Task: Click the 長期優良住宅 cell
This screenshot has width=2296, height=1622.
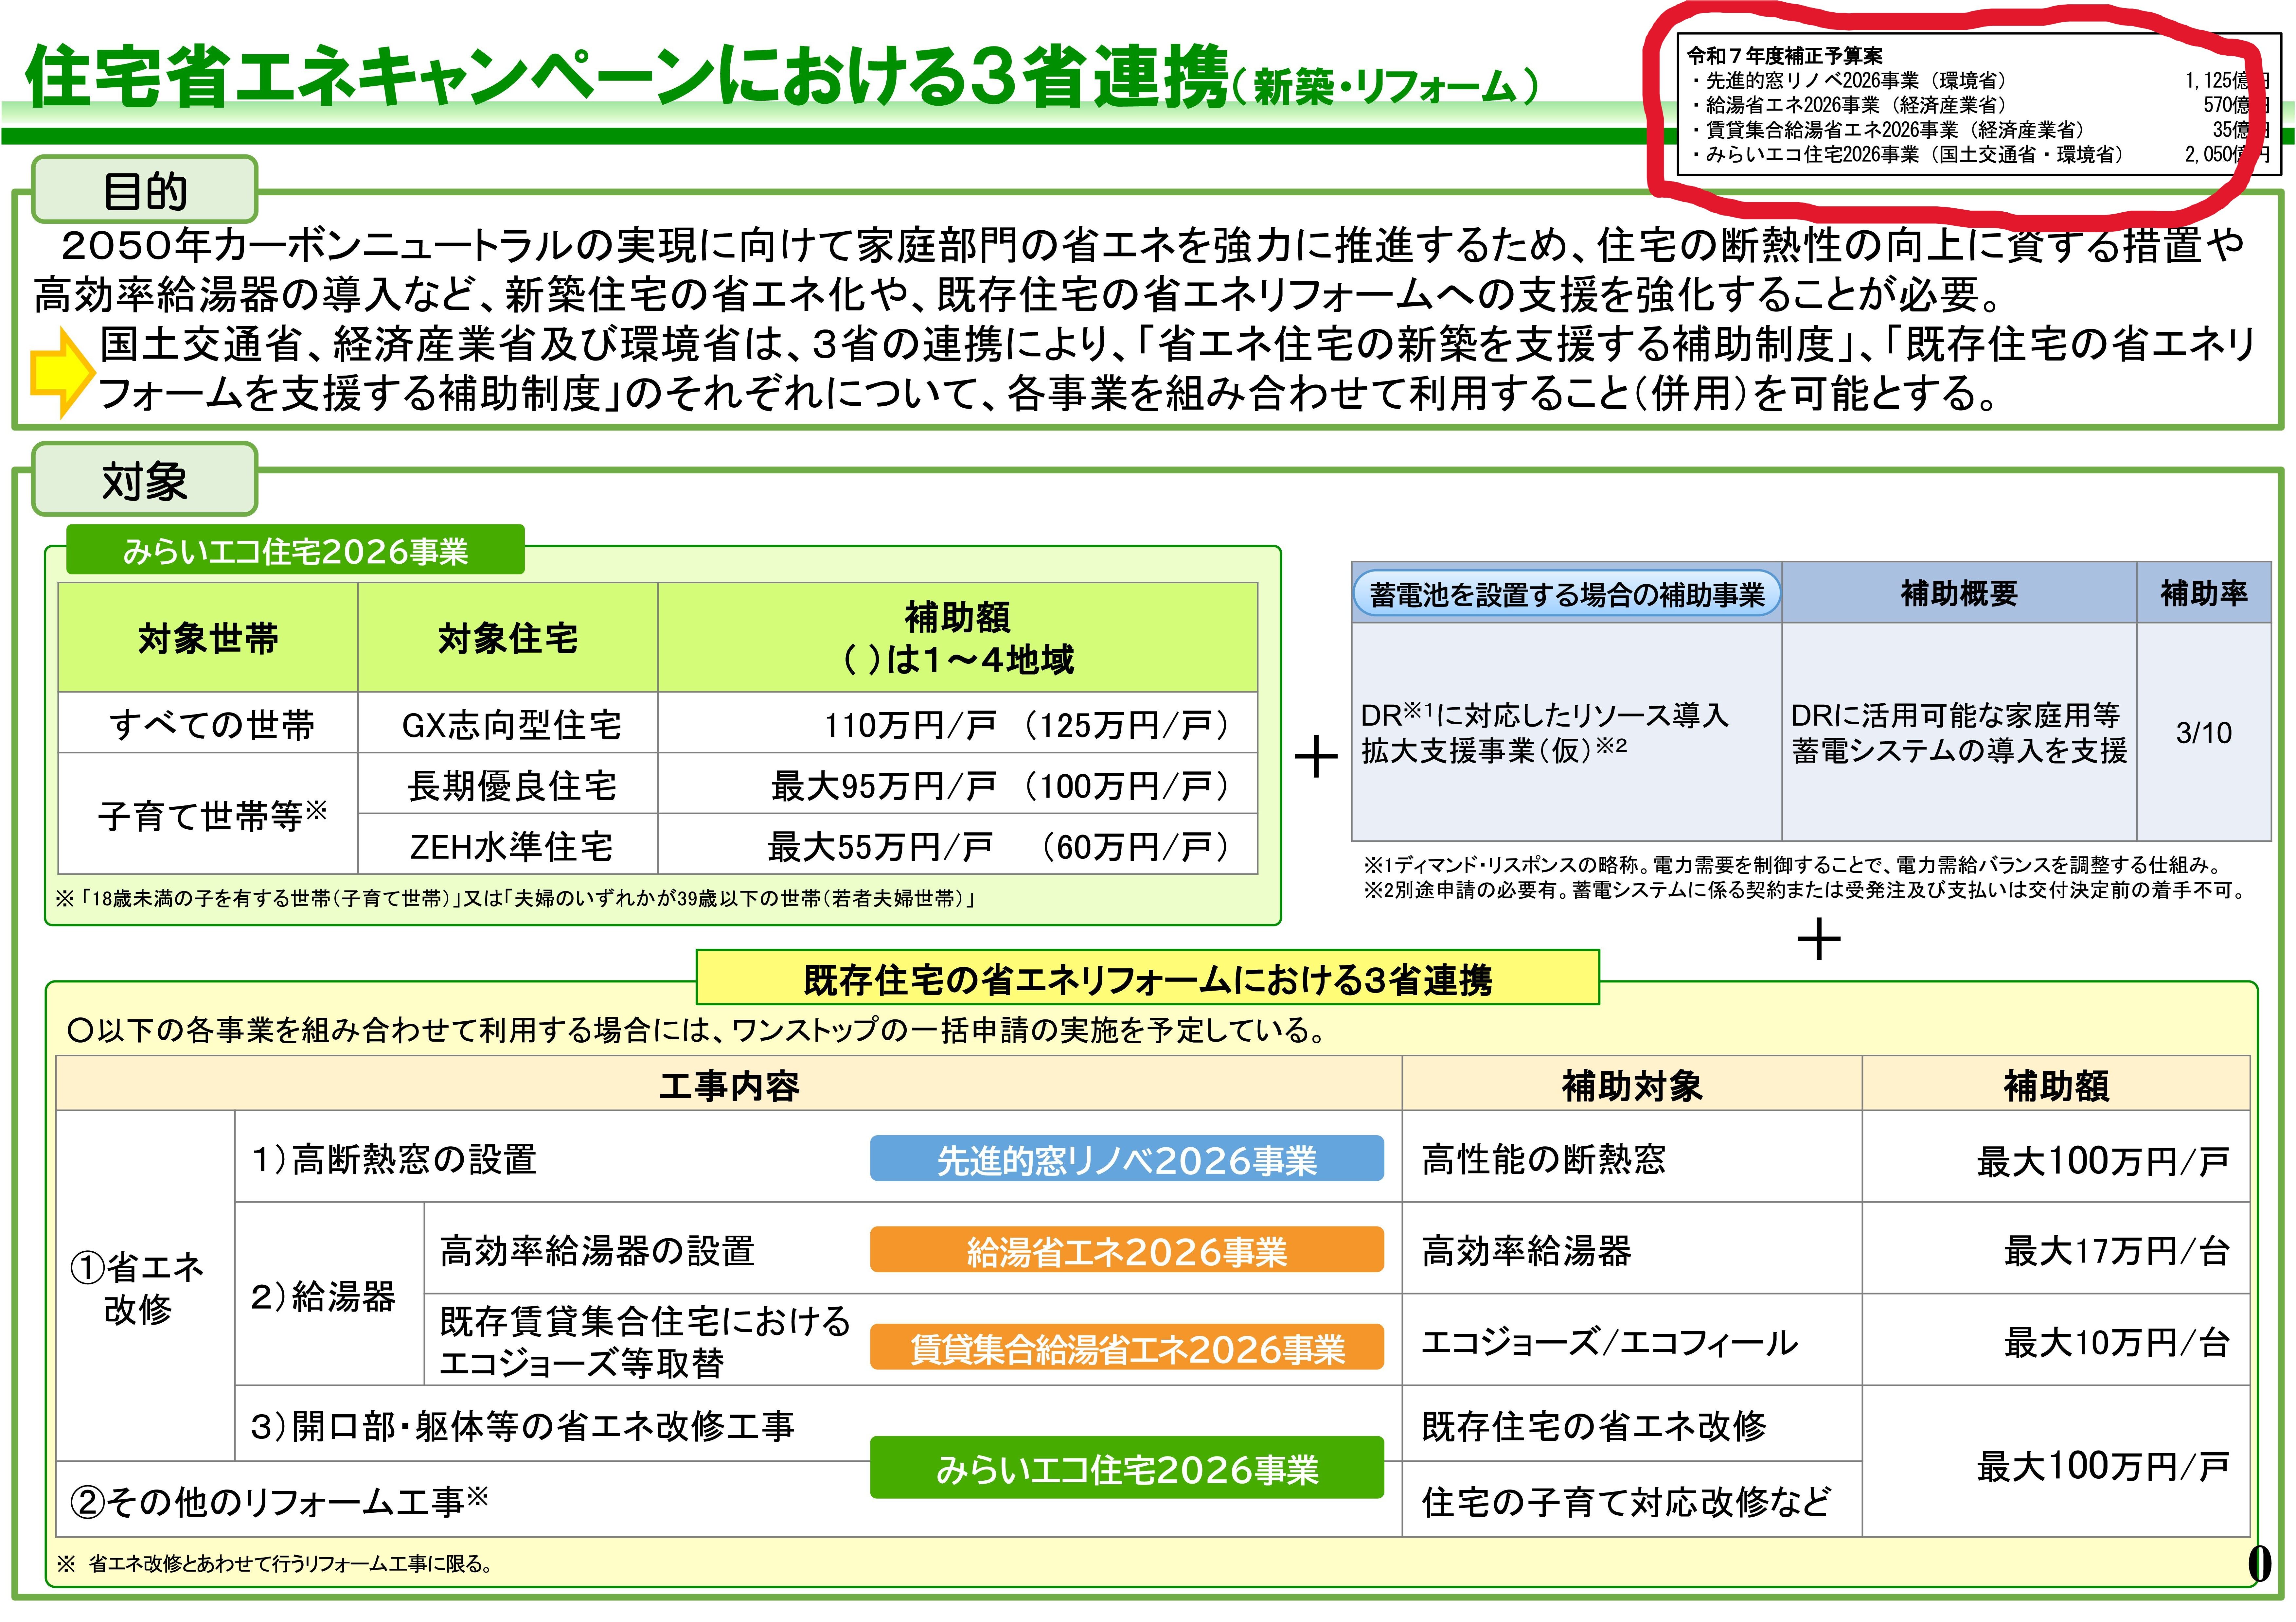Action: point(508,784)
